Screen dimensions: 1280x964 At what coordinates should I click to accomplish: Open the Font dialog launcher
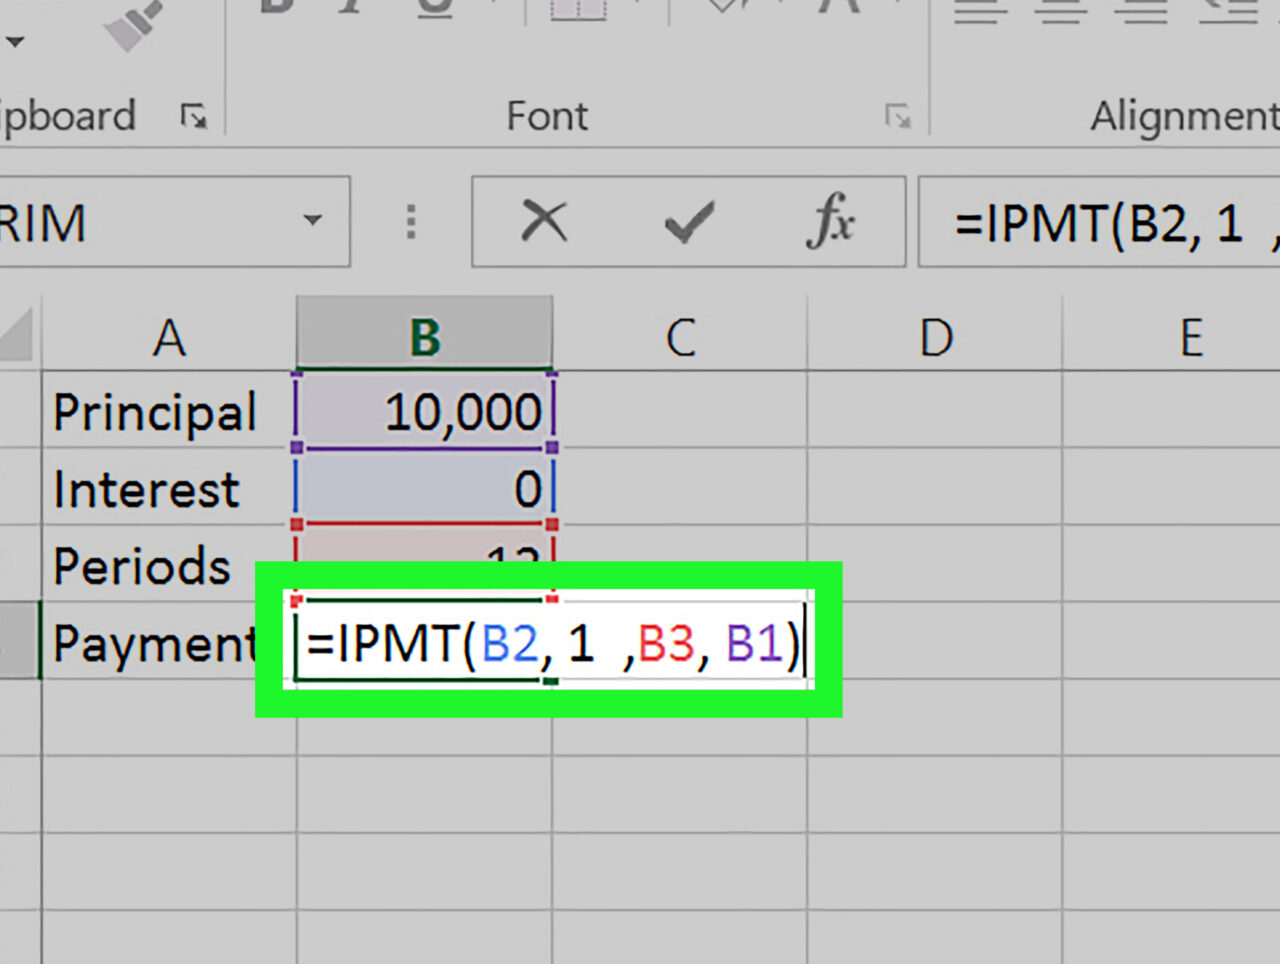click(899, 117)
